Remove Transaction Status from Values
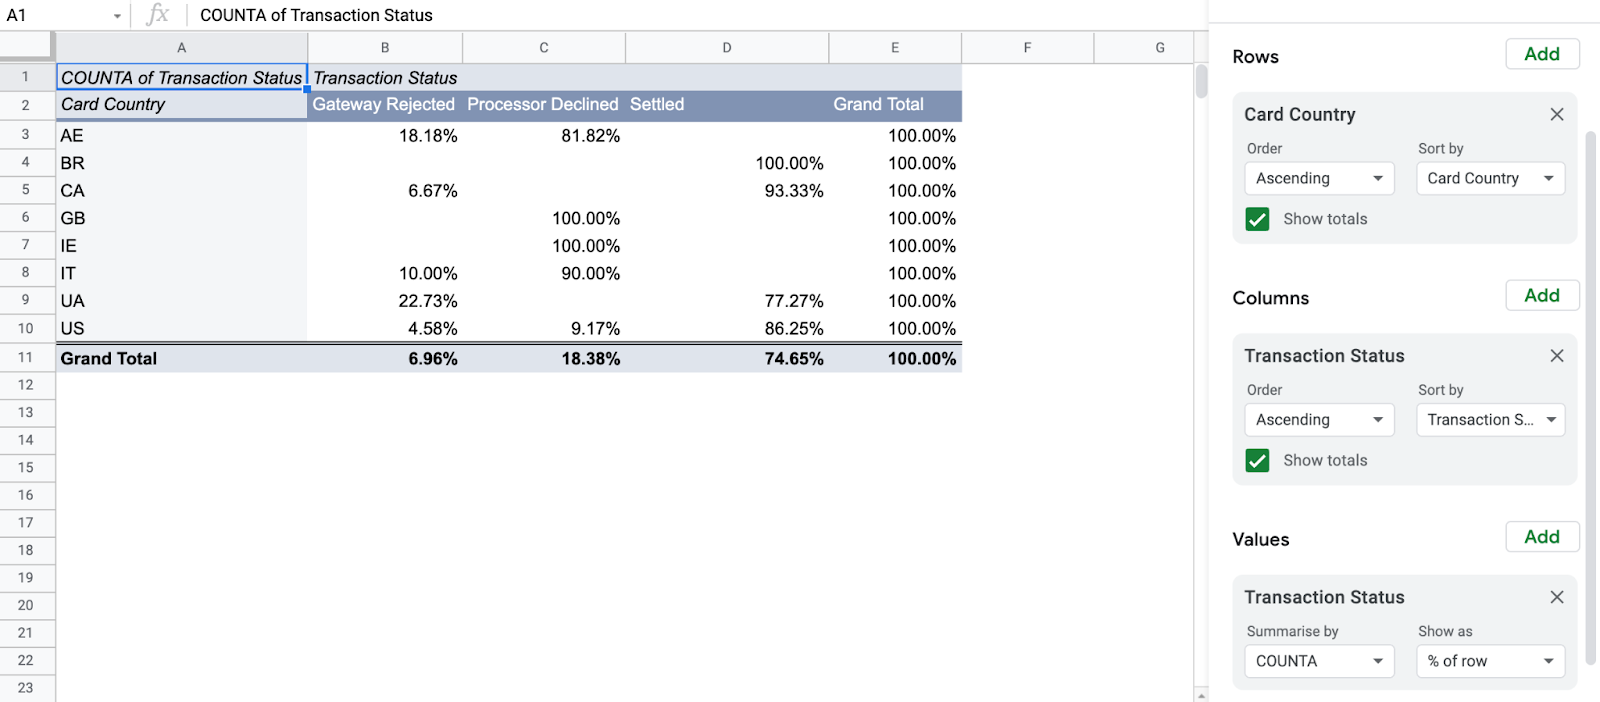Viewport: 1600px width, 702px height. click(x=1556, y=597)
